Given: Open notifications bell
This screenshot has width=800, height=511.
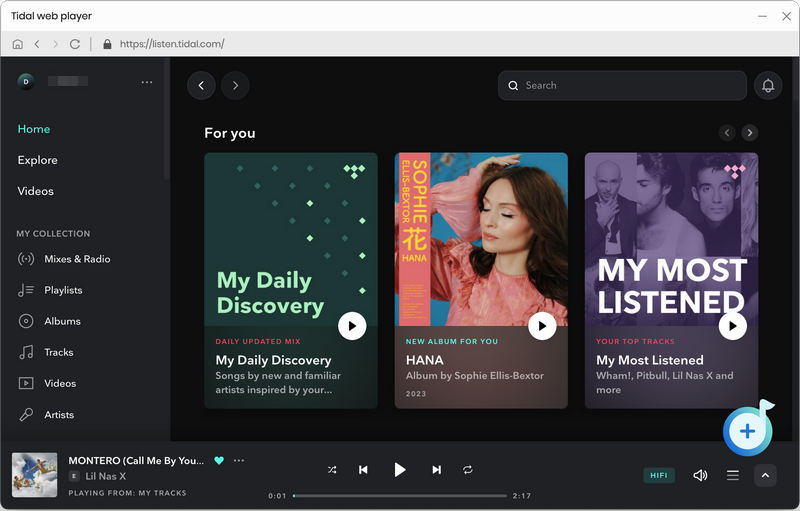Looking at the screenshot, I should click(768, 86).
